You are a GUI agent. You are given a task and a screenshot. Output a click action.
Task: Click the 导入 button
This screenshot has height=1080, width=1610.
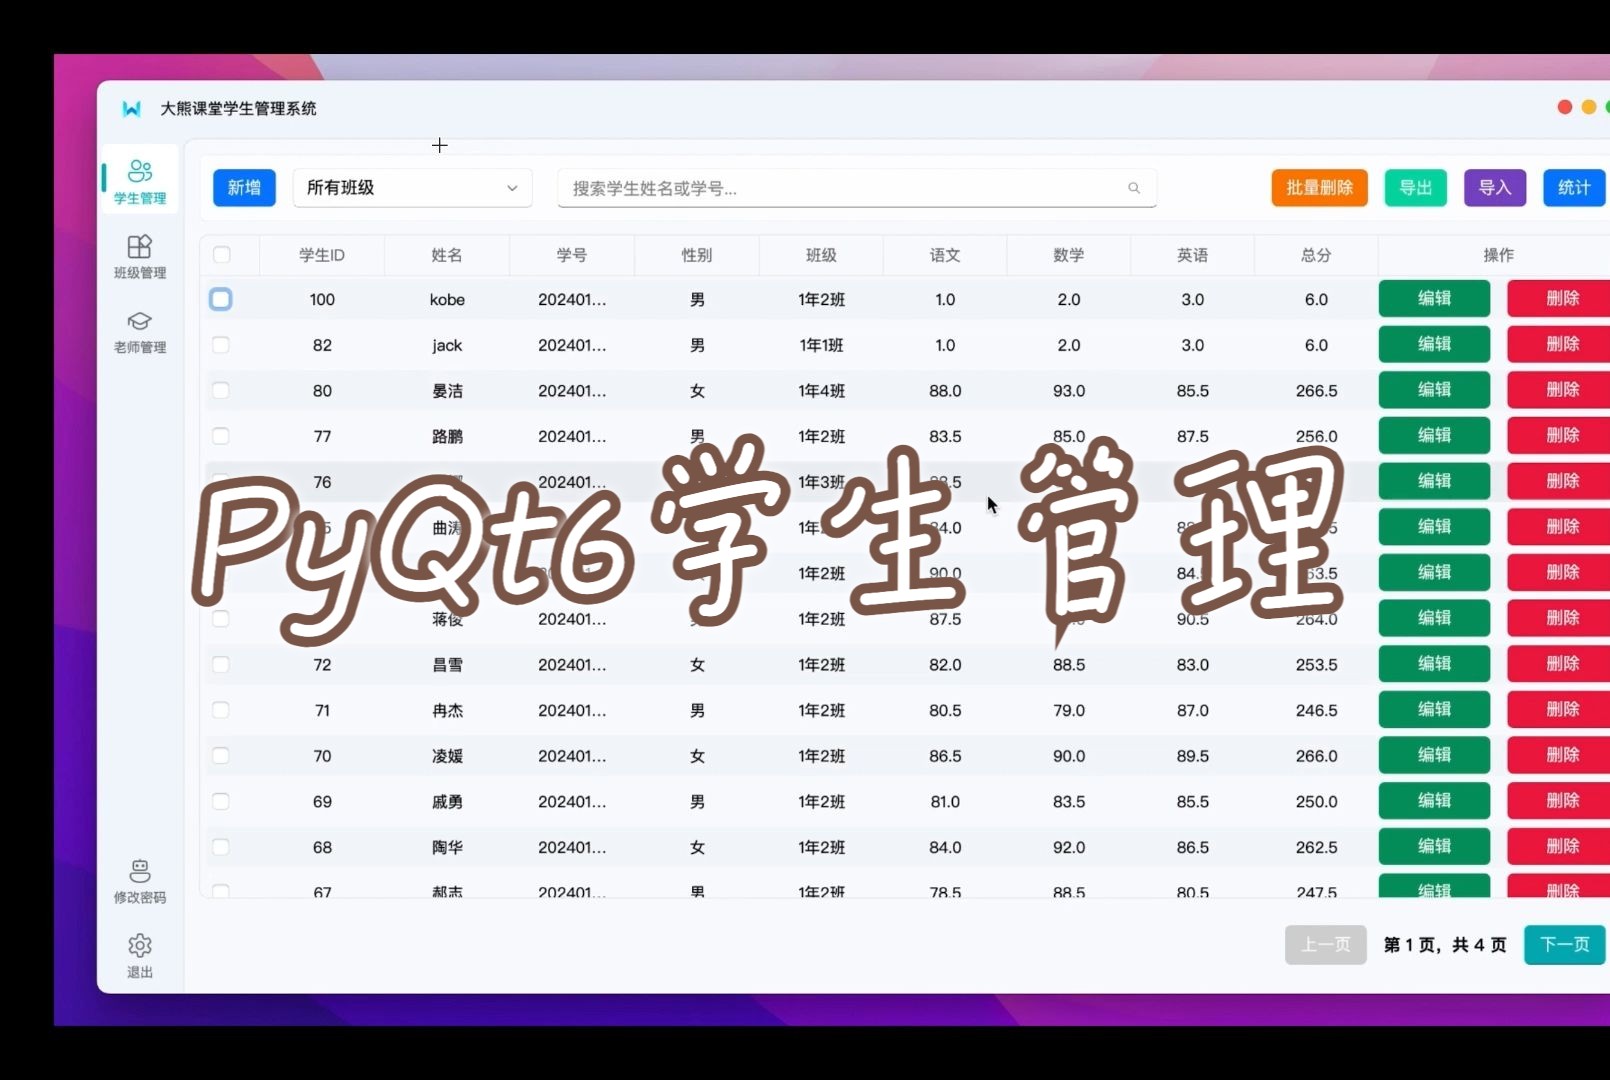tap(1495, 188)
